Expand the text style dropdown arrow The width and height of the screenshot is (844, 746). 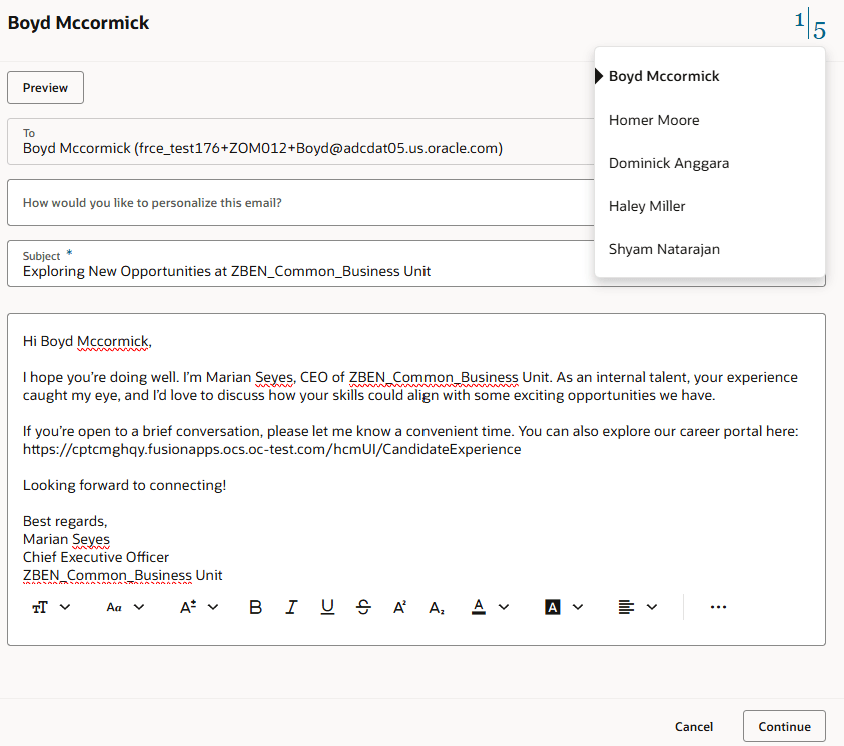pyautogui.click(x=65, y=607)
